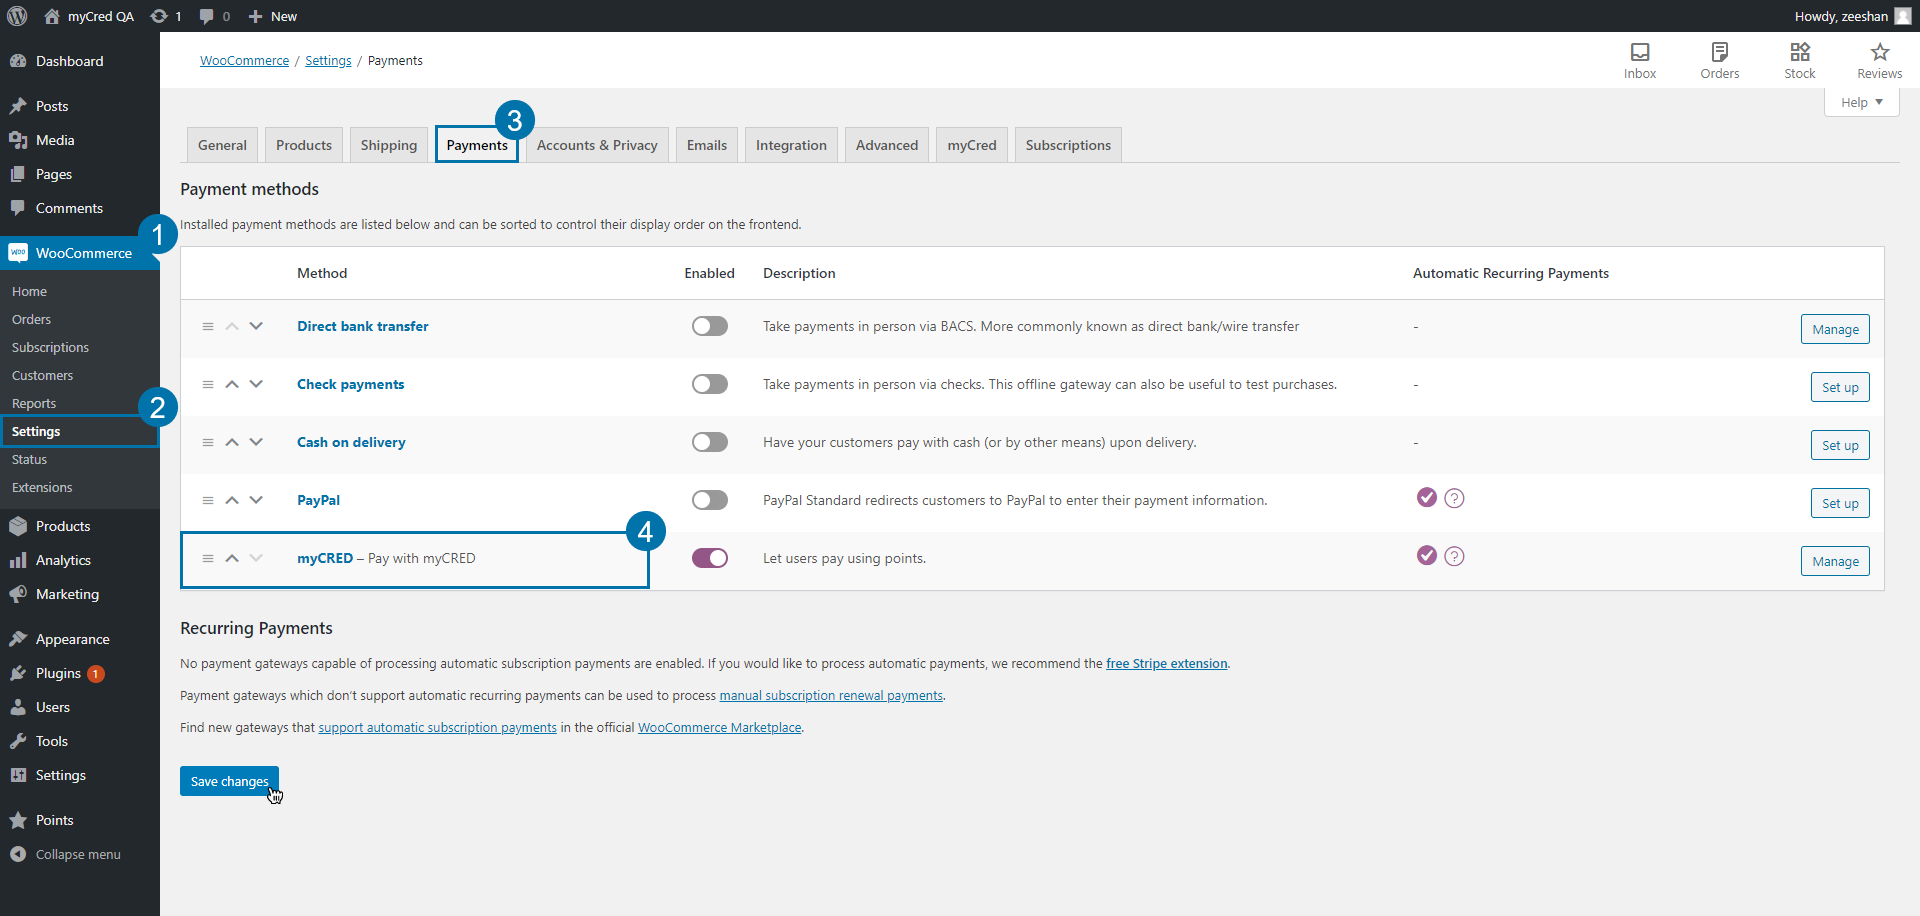
Task: Open the WooCommerce breadcrumb link
Action: pyautogui.click(x=244, y=60)
